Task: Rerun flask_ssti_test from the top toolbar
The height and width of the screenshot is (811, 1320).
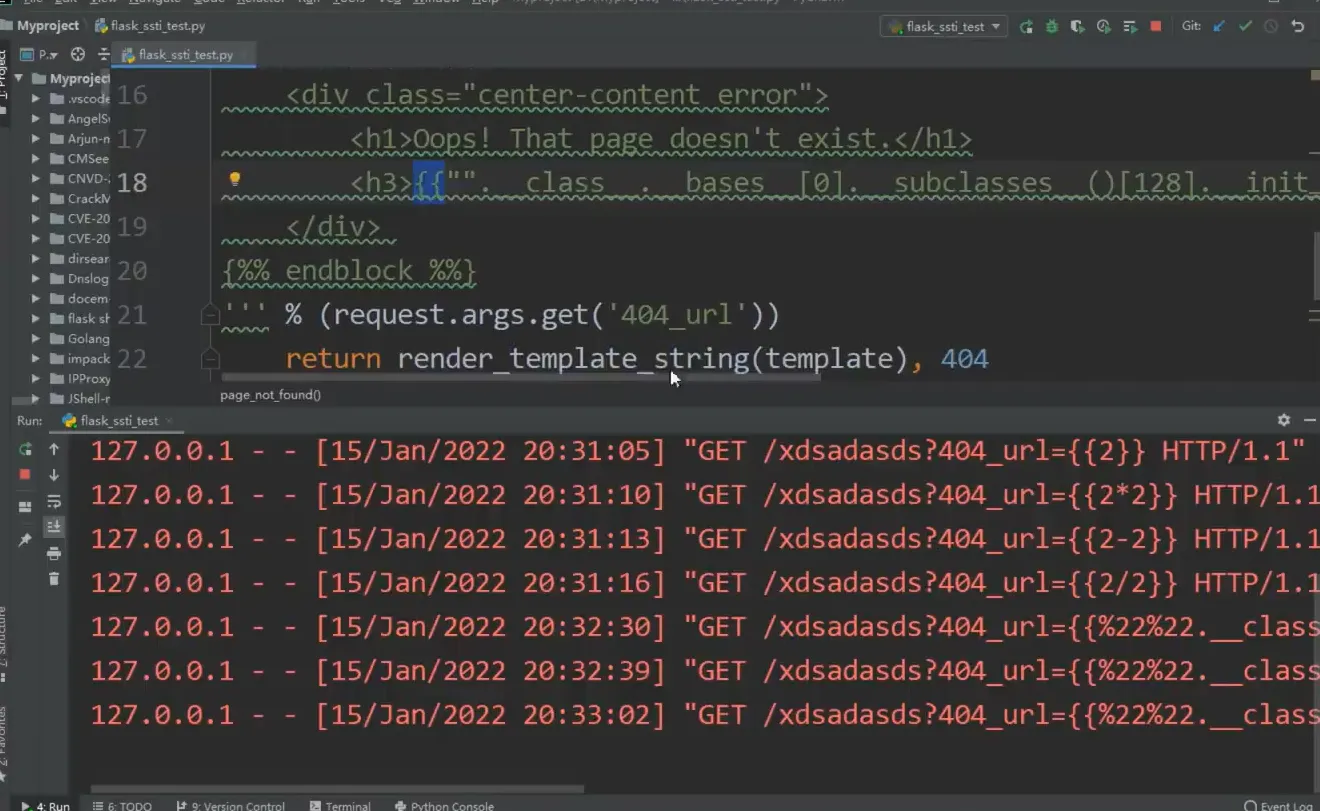Action: tap(1026, 27)
